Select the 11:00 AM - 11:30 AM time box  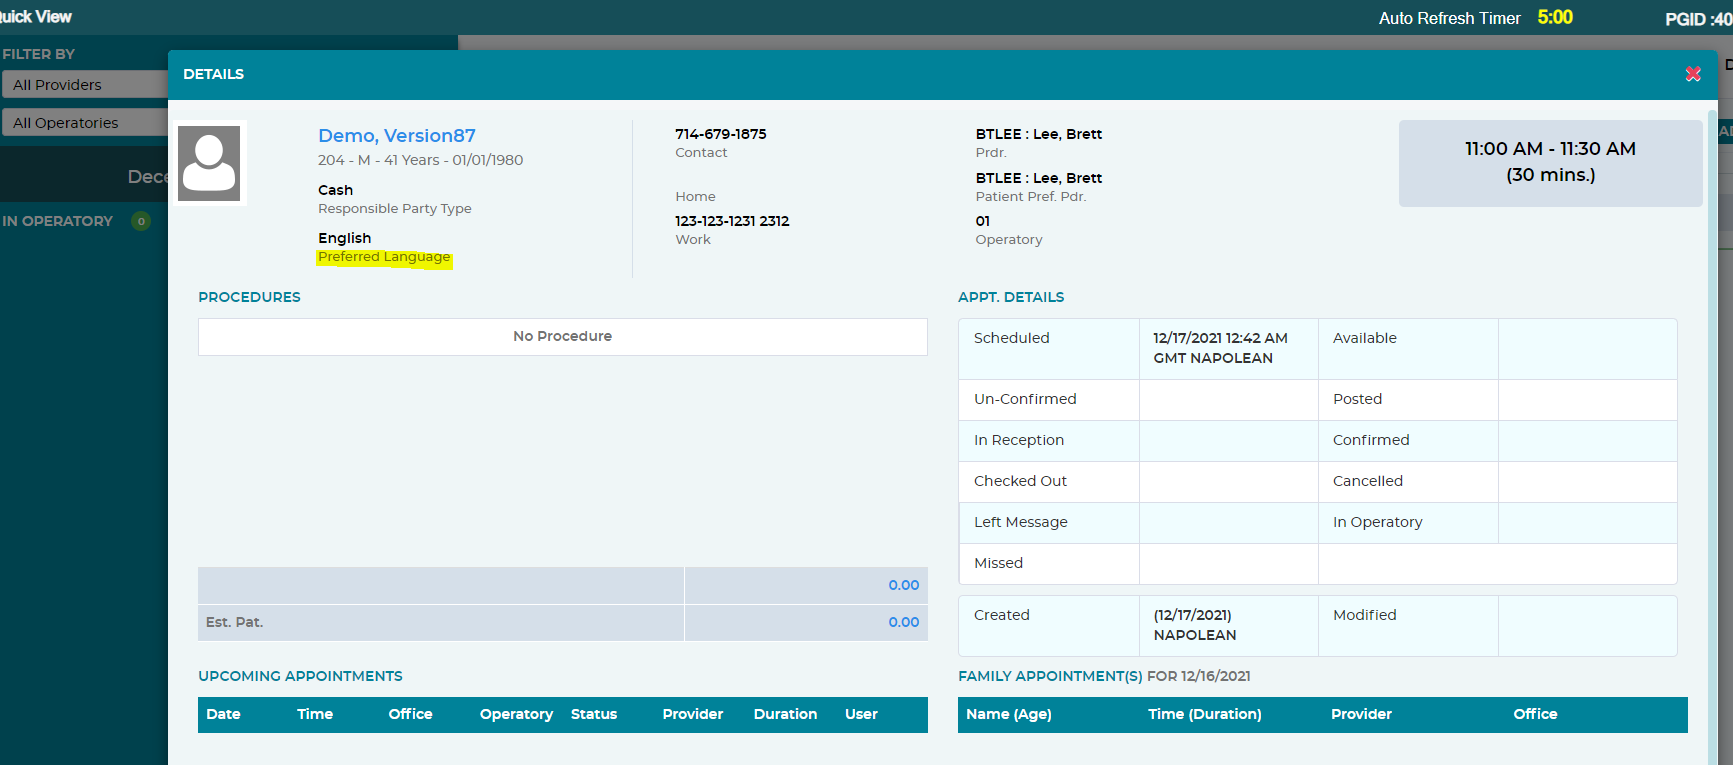pyautogui.click(x=1550, y=163)
